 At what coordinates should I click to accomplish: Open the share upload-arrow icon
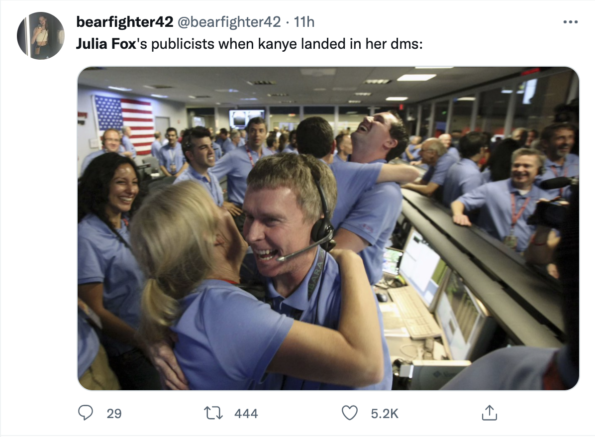click(489, 413)
